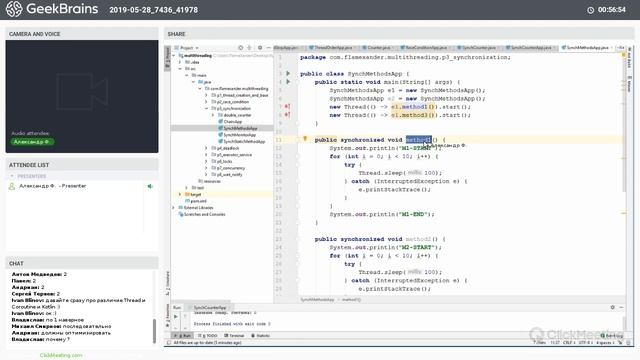
Task: Click the Project panel locate-file target icon
Action: point(240,48)
